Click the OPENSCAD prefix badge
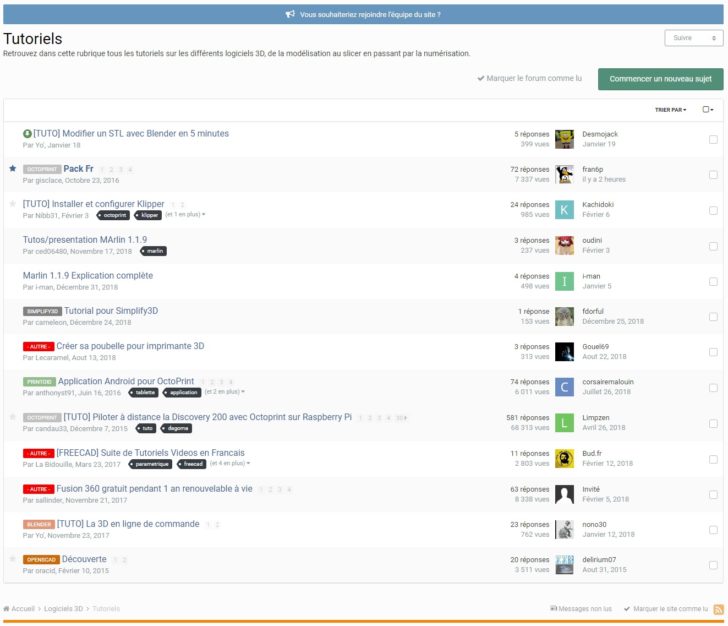This screenshot has height=626, width=728. point(41,560)
